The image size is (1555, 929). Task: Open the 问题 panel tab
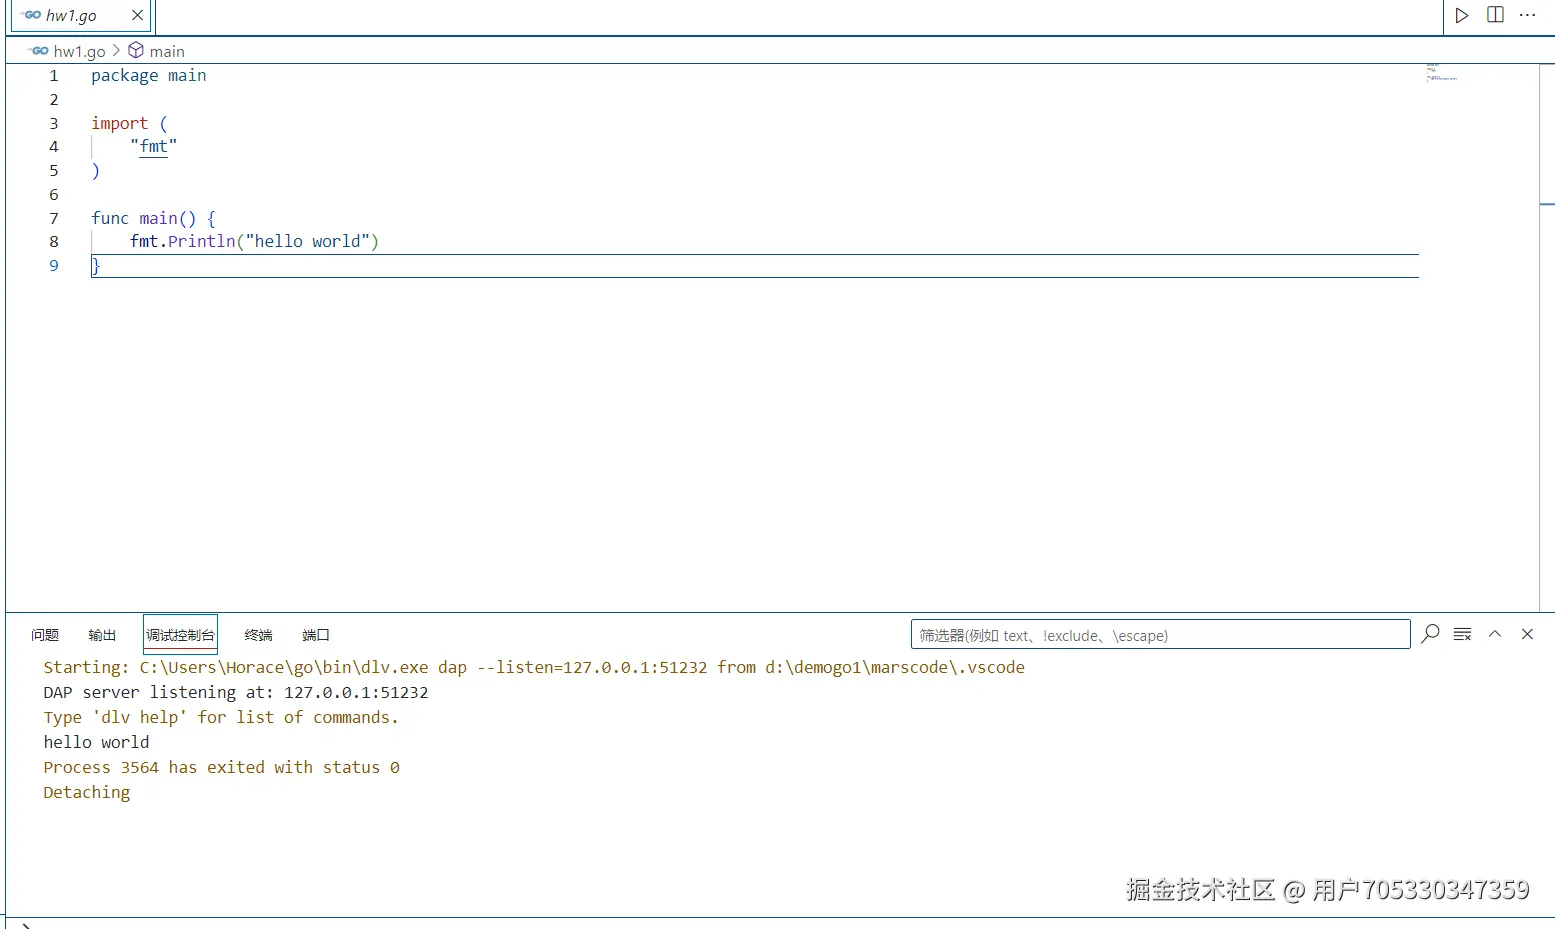pos(44,634)
